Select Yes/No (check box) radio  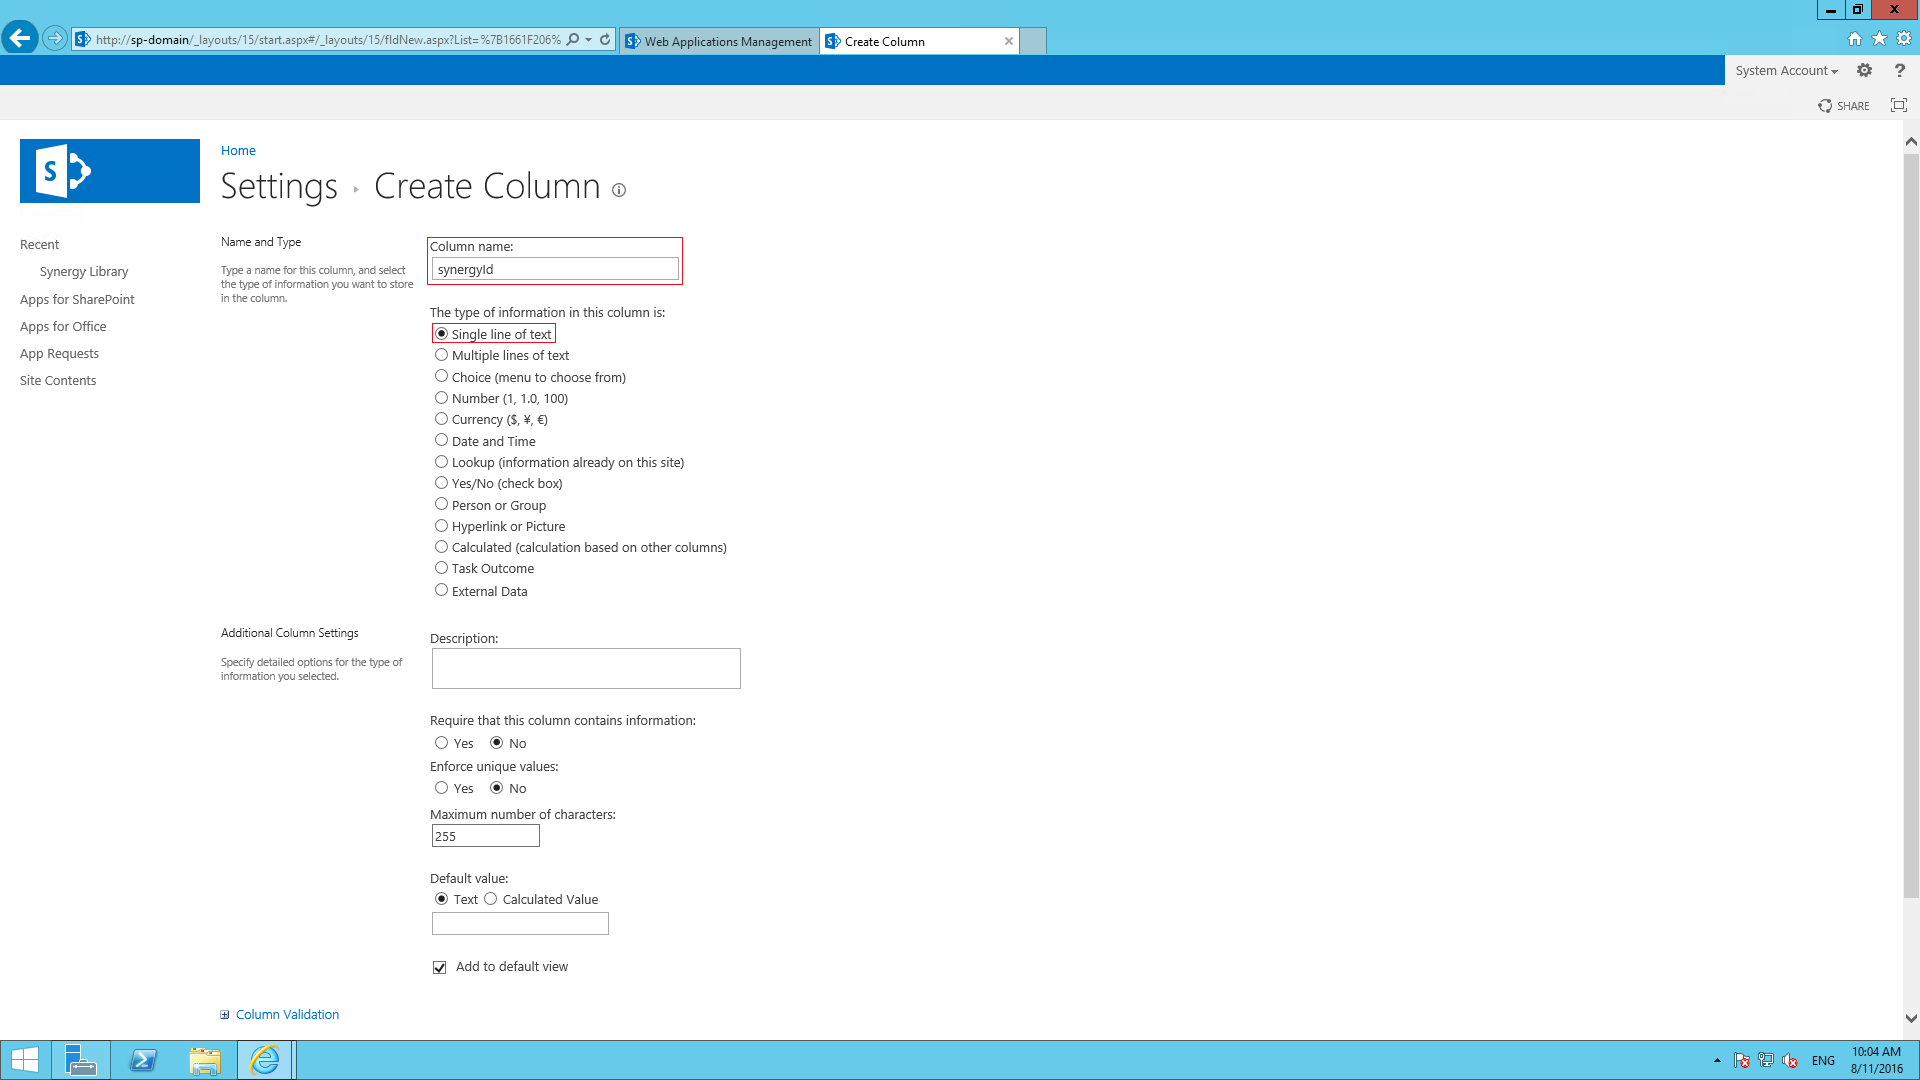coord(441,483)
